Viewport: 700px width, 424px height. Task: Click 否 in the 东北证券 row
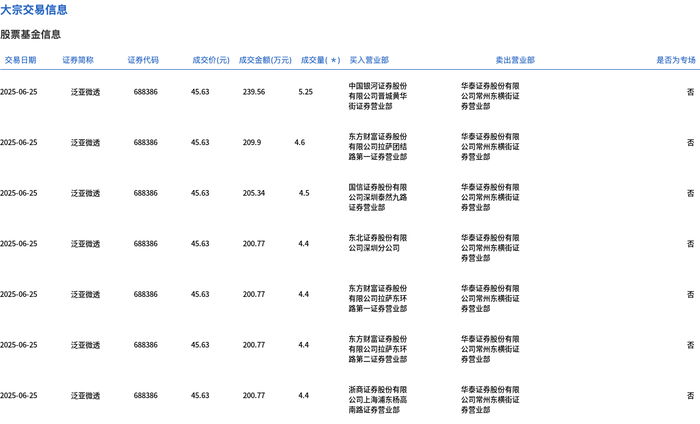coord(691,244)
